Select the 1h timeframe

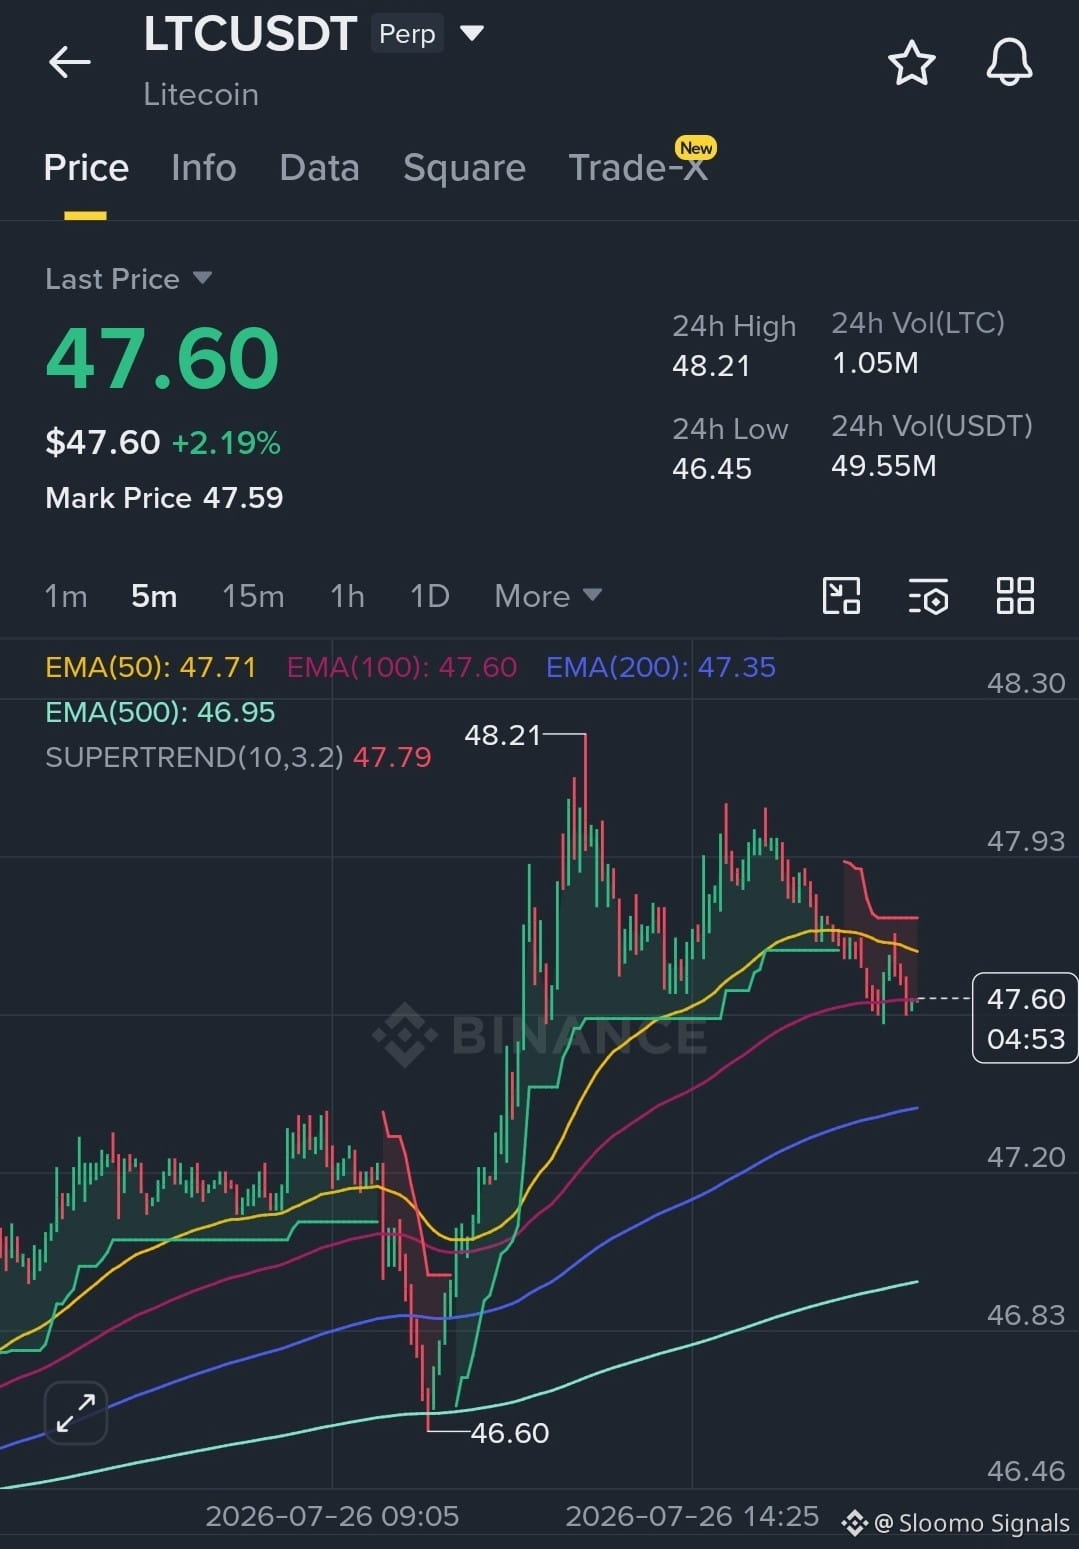tap(347, 596)
